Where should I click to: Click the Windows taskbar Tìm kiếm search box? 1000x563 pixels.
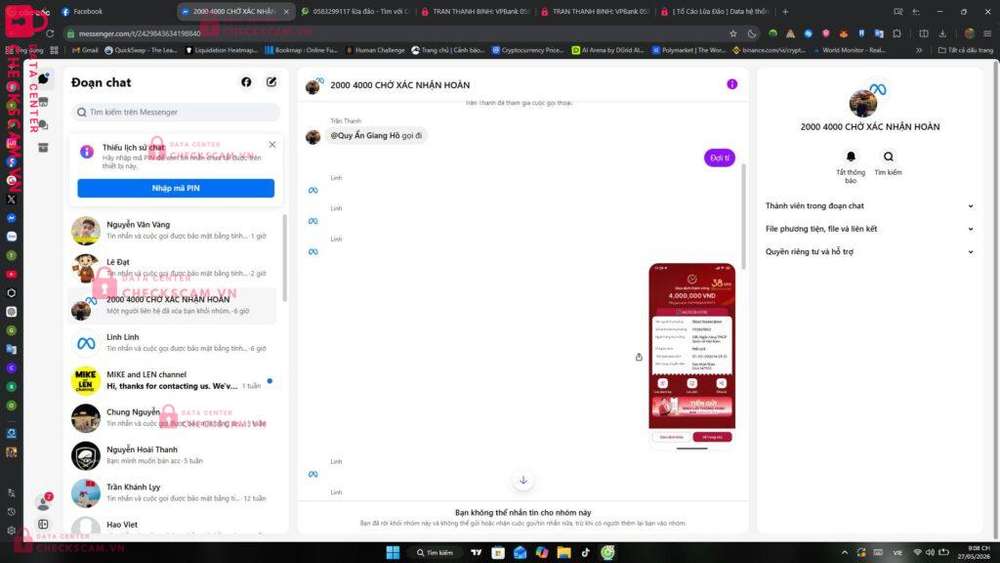(x=435, y=552)
